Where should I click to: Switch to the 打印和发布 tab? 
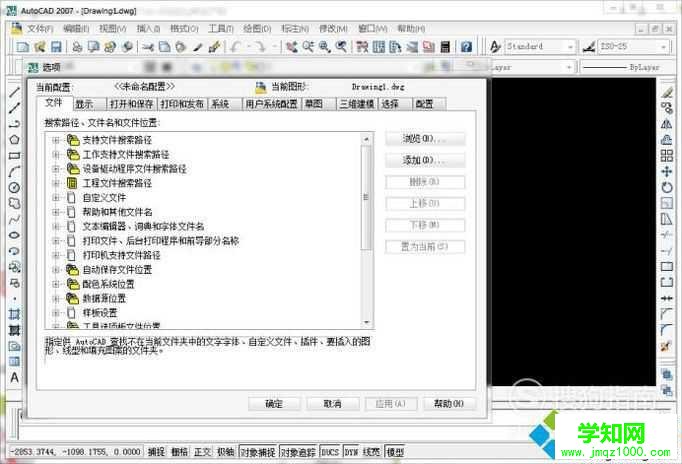(x=182, y=104)
